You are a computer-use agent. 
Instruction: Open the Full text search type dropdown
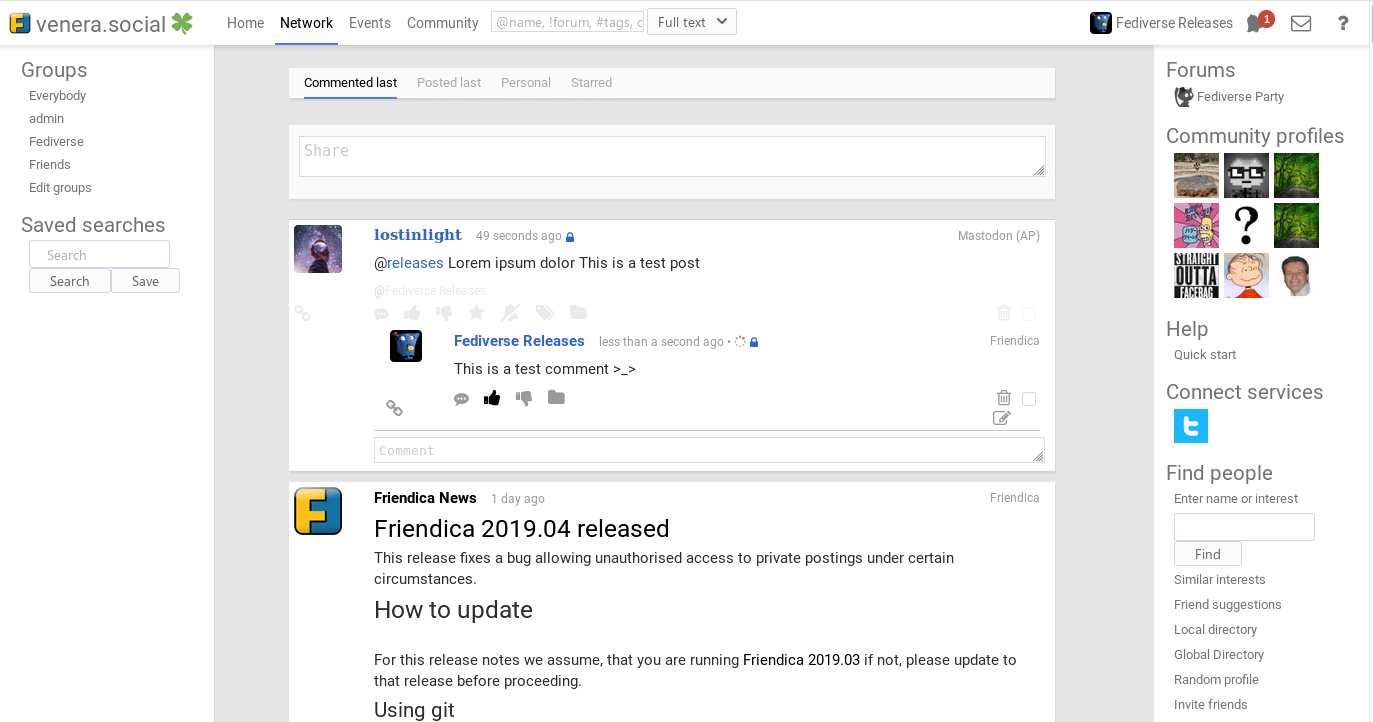click(692, 22)
